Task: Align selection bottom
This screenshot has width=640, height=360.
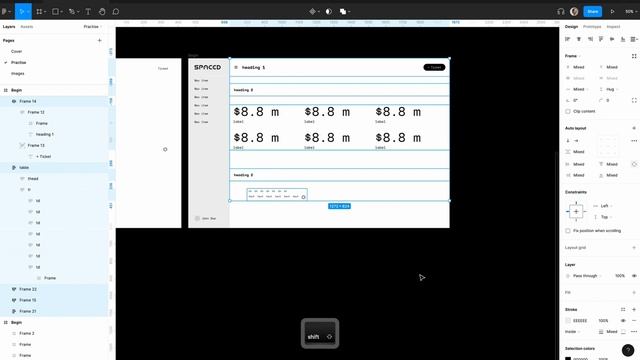Action: [623, 39]
